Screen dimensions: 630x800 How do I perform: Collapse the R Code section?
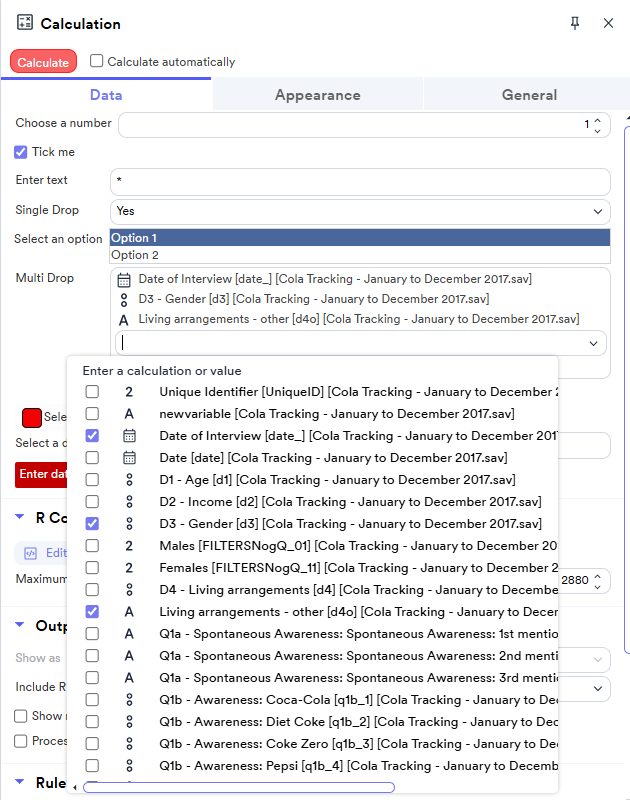20,518
